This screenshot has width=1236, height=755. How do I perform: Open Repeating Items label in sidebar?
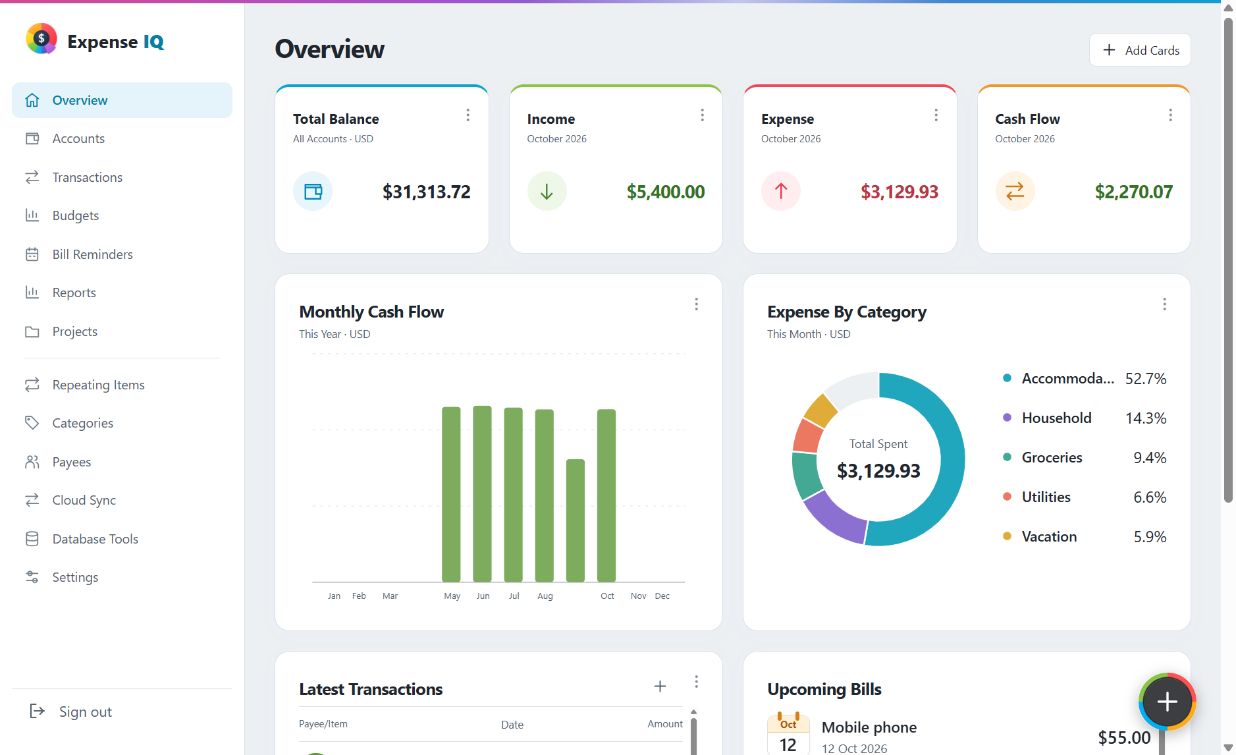(x=98, y=385)
